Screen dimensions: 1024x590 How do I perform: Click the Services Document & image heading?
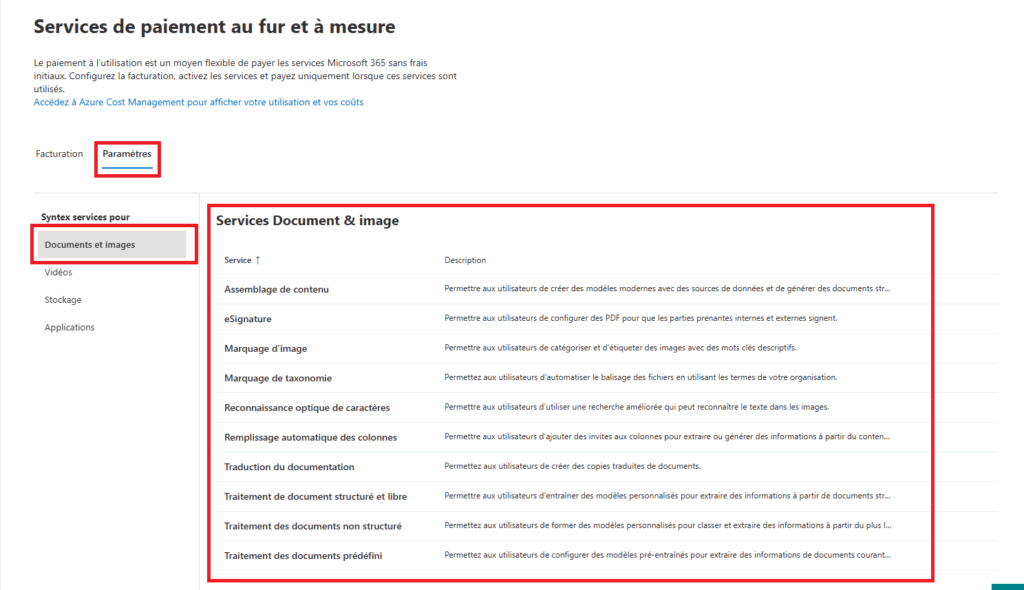(308, 221)
